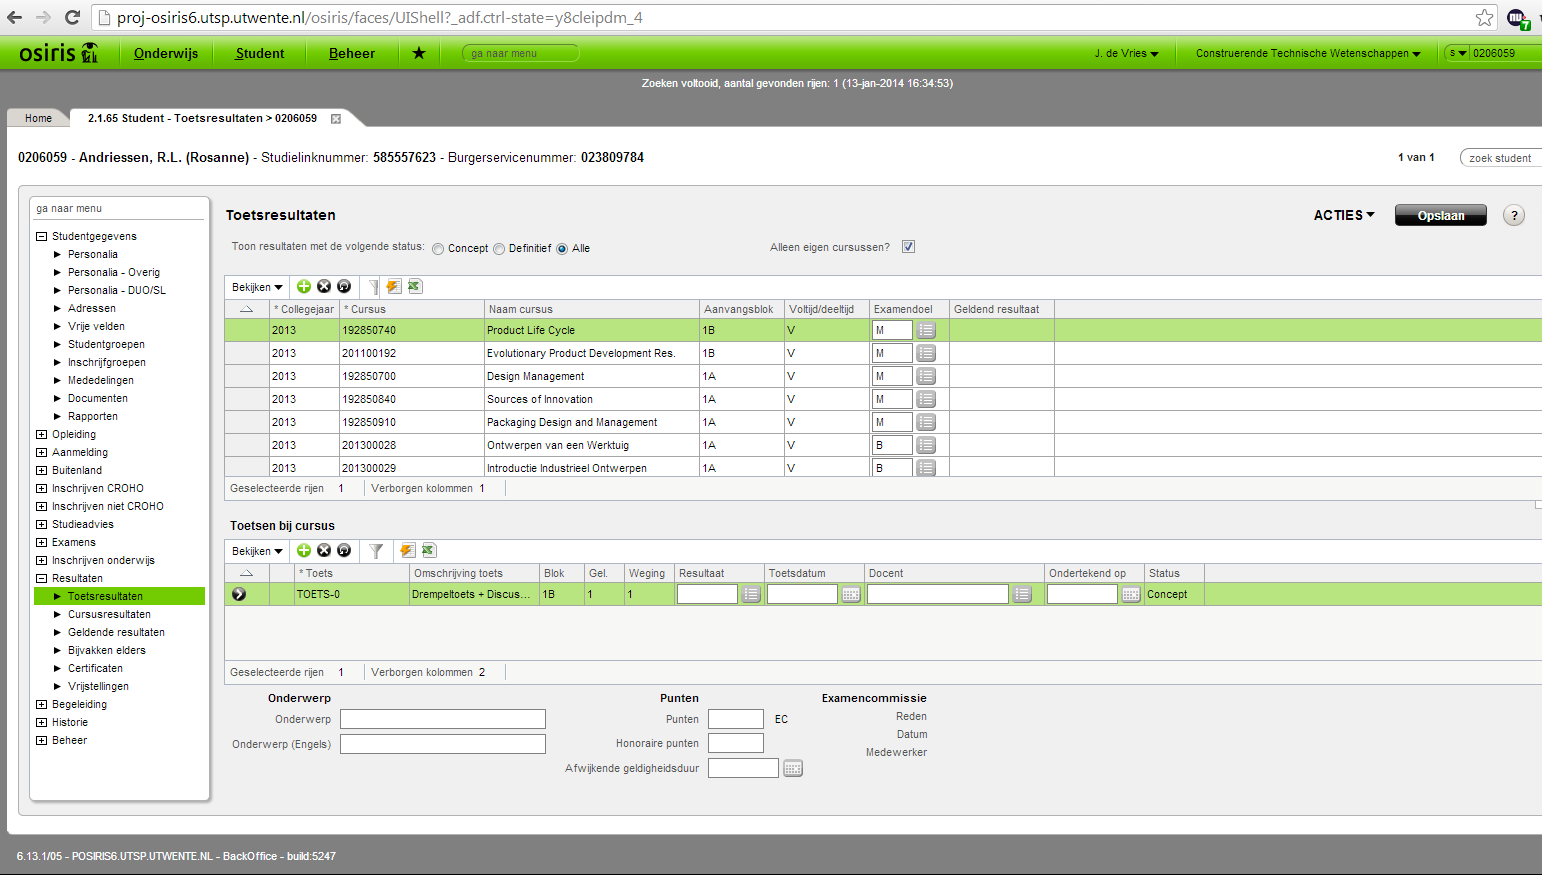Image resolution: width=1542 pixels, height=876 pixels.
Task: Export to Excel icon in Toetsresultaten toolbar
Action: coord(415,287)
